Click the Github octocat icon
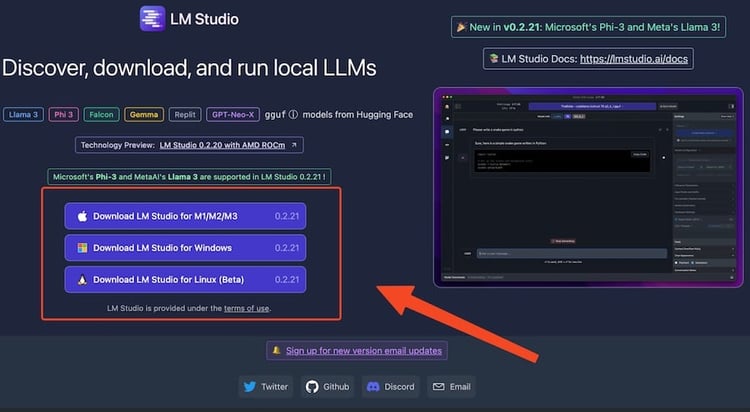The height and width of the screenshot is (412, 750). click(312, 387)
